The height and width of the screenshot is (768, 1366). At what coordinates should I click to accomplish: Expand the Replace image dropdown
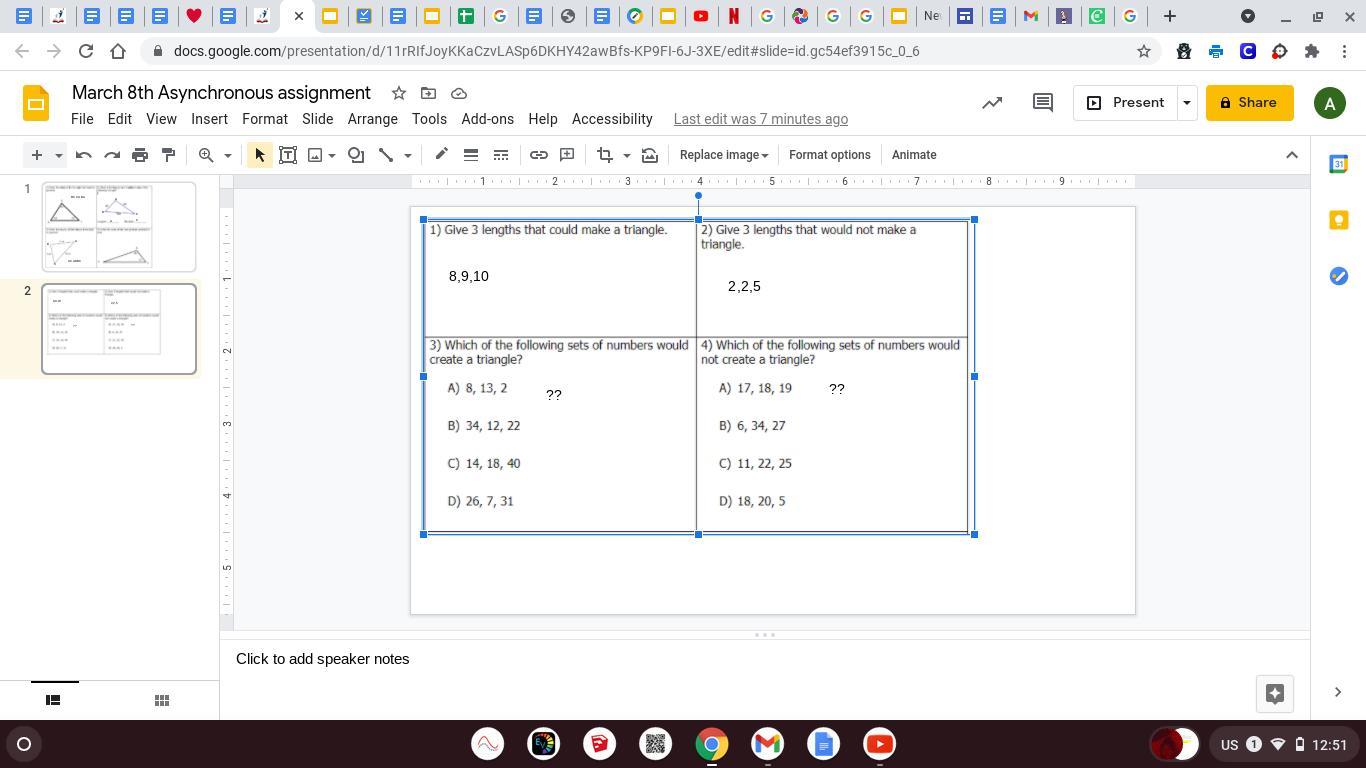pyautogui.click(x=723, y=155)
